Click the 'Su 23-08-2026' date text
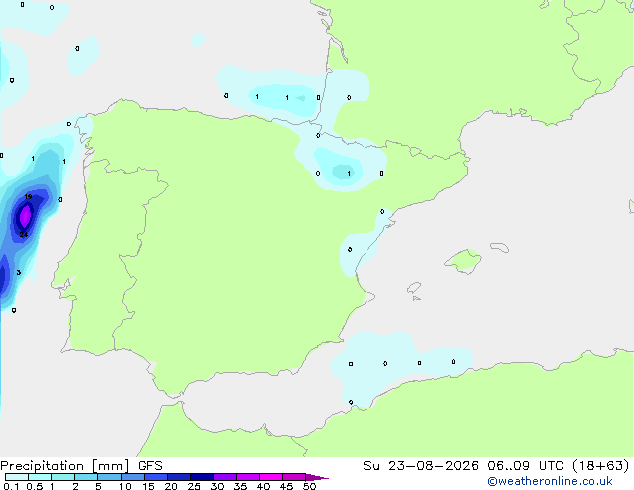The width and height of the screenshot is (634, 490). 421,466
